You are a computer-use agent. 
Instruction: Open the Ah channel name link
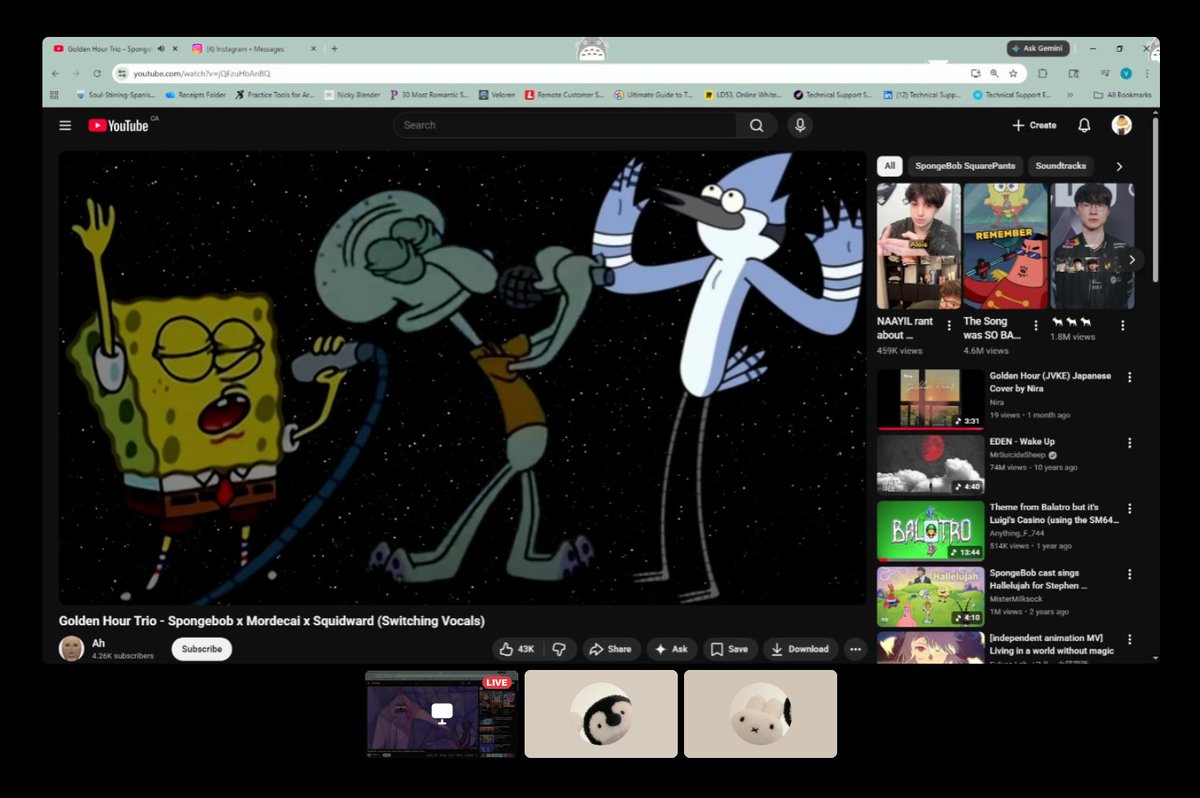(x=98, y=643)
